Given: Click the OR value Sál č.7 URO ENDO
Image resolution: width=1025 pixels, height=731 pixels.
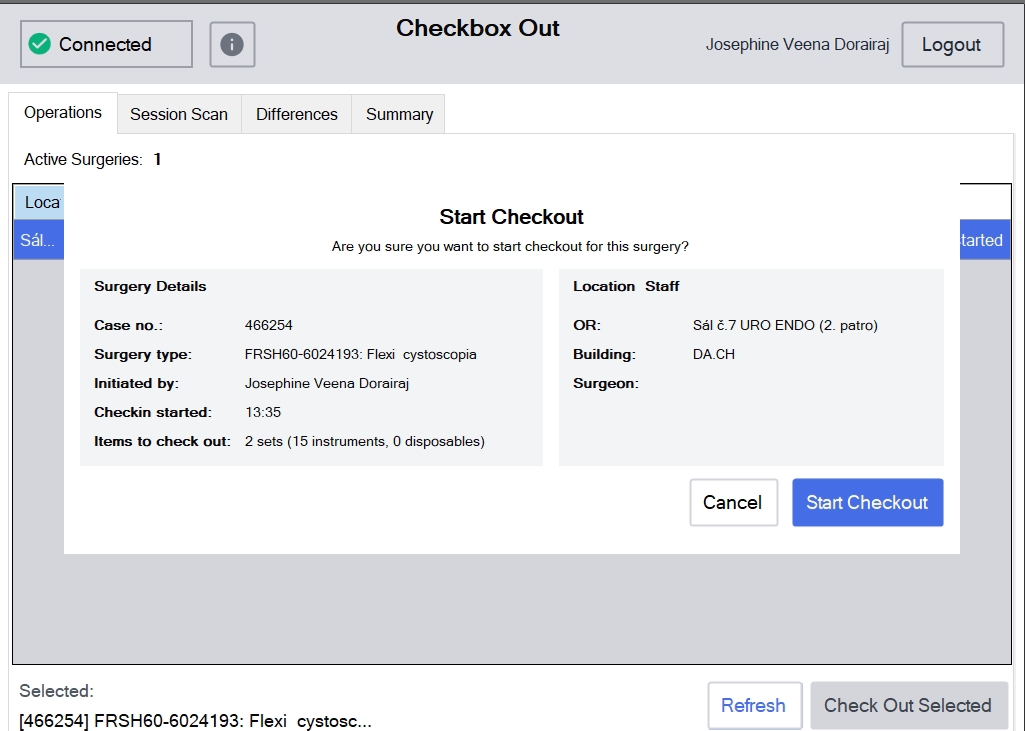Looking at the screenshot, I should tap(785, 325).
